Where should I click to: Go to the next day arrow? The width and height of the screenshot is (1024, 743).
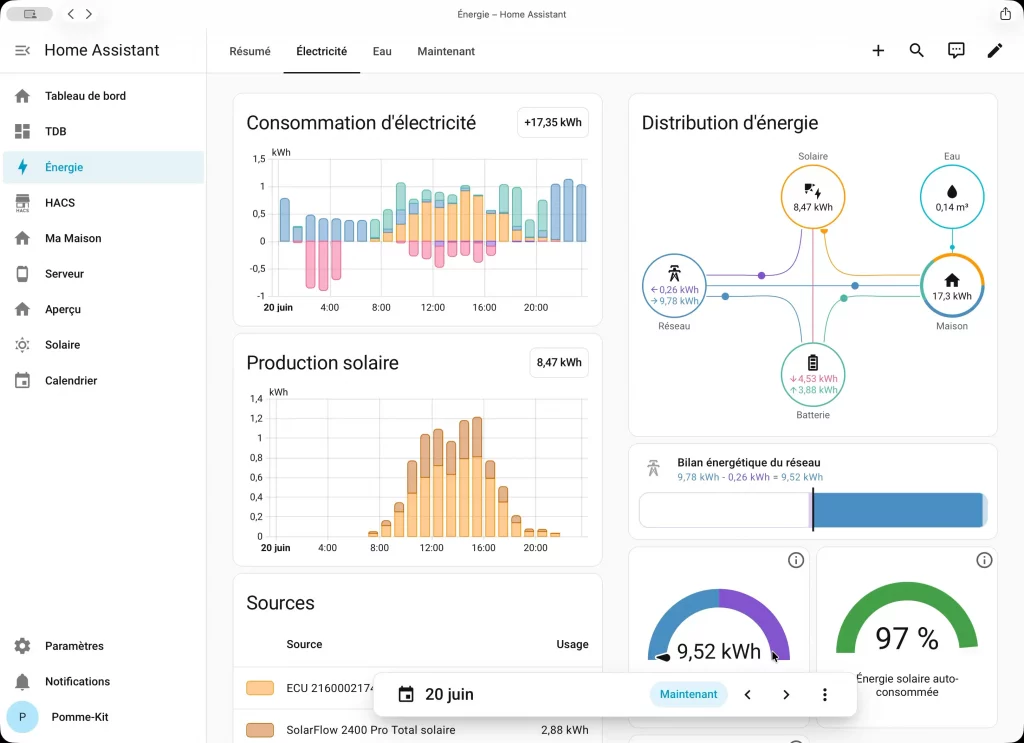click(786, 694)
